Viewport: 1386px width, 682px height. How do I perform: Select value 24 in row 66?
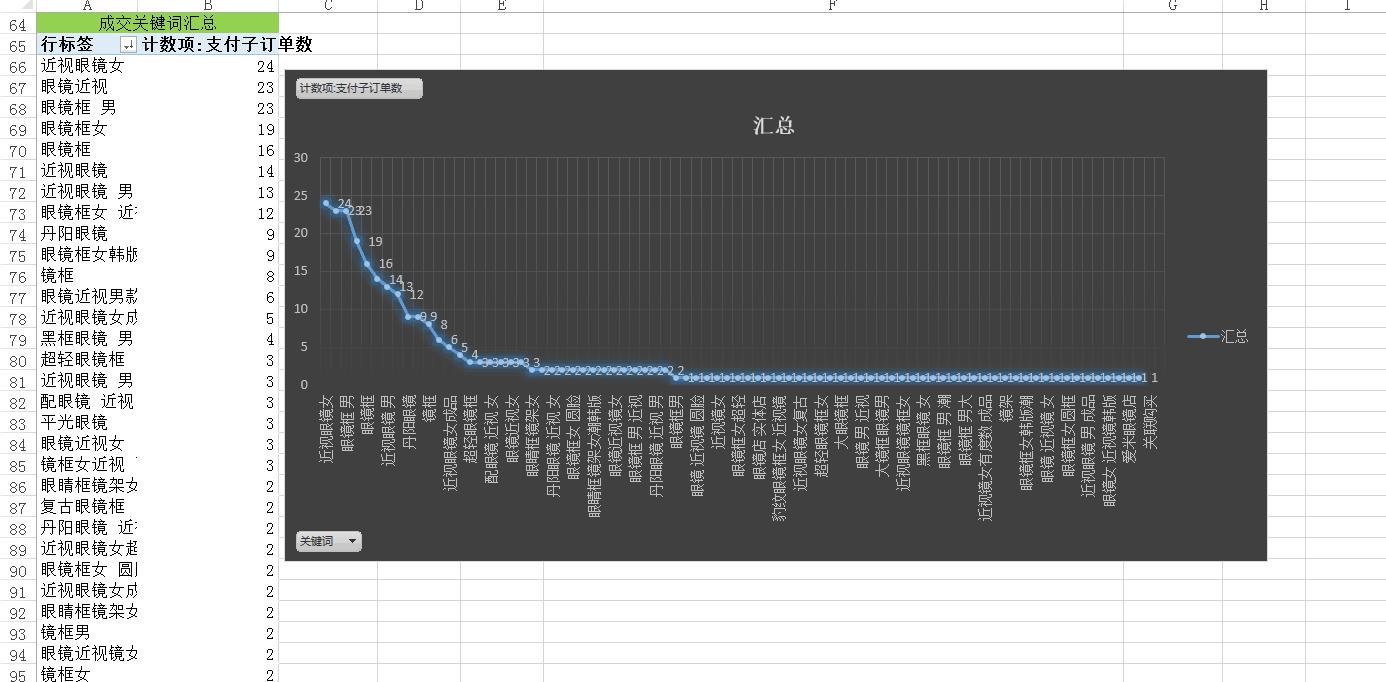208,66
